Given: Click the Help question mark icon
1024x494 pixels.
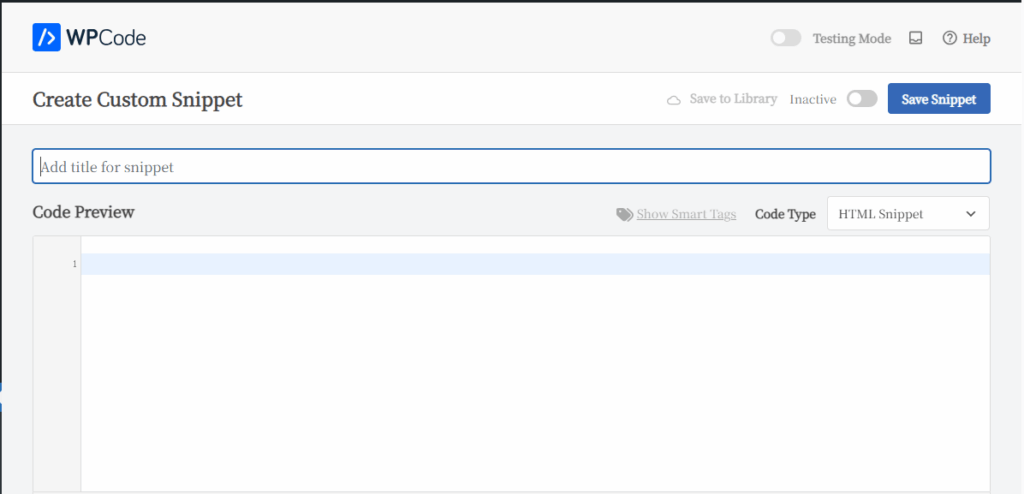Looking at the screenshot, I should coord(949,38).
